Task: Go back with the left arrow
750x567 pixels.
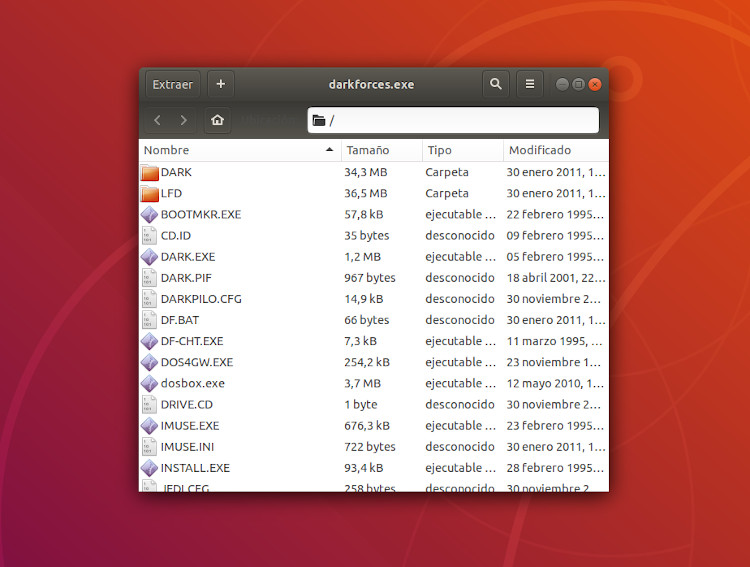Action: (157, 120)
